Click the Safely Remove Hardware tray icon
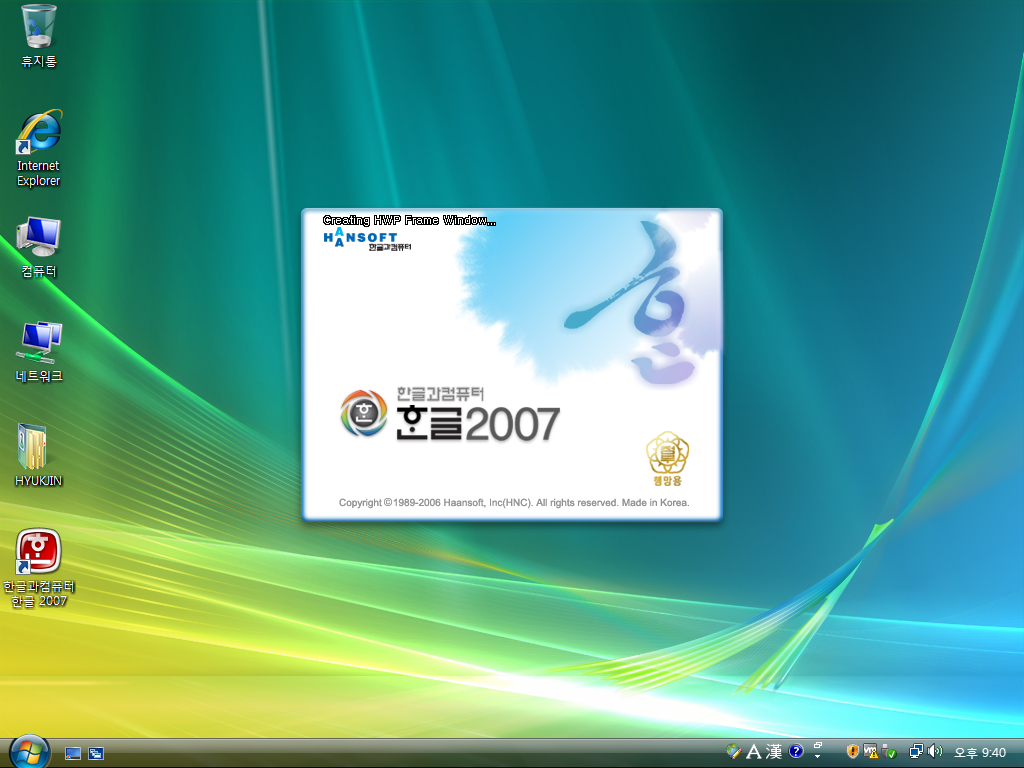The width and height of the screenshot is (1024, 768). (889, 752)
